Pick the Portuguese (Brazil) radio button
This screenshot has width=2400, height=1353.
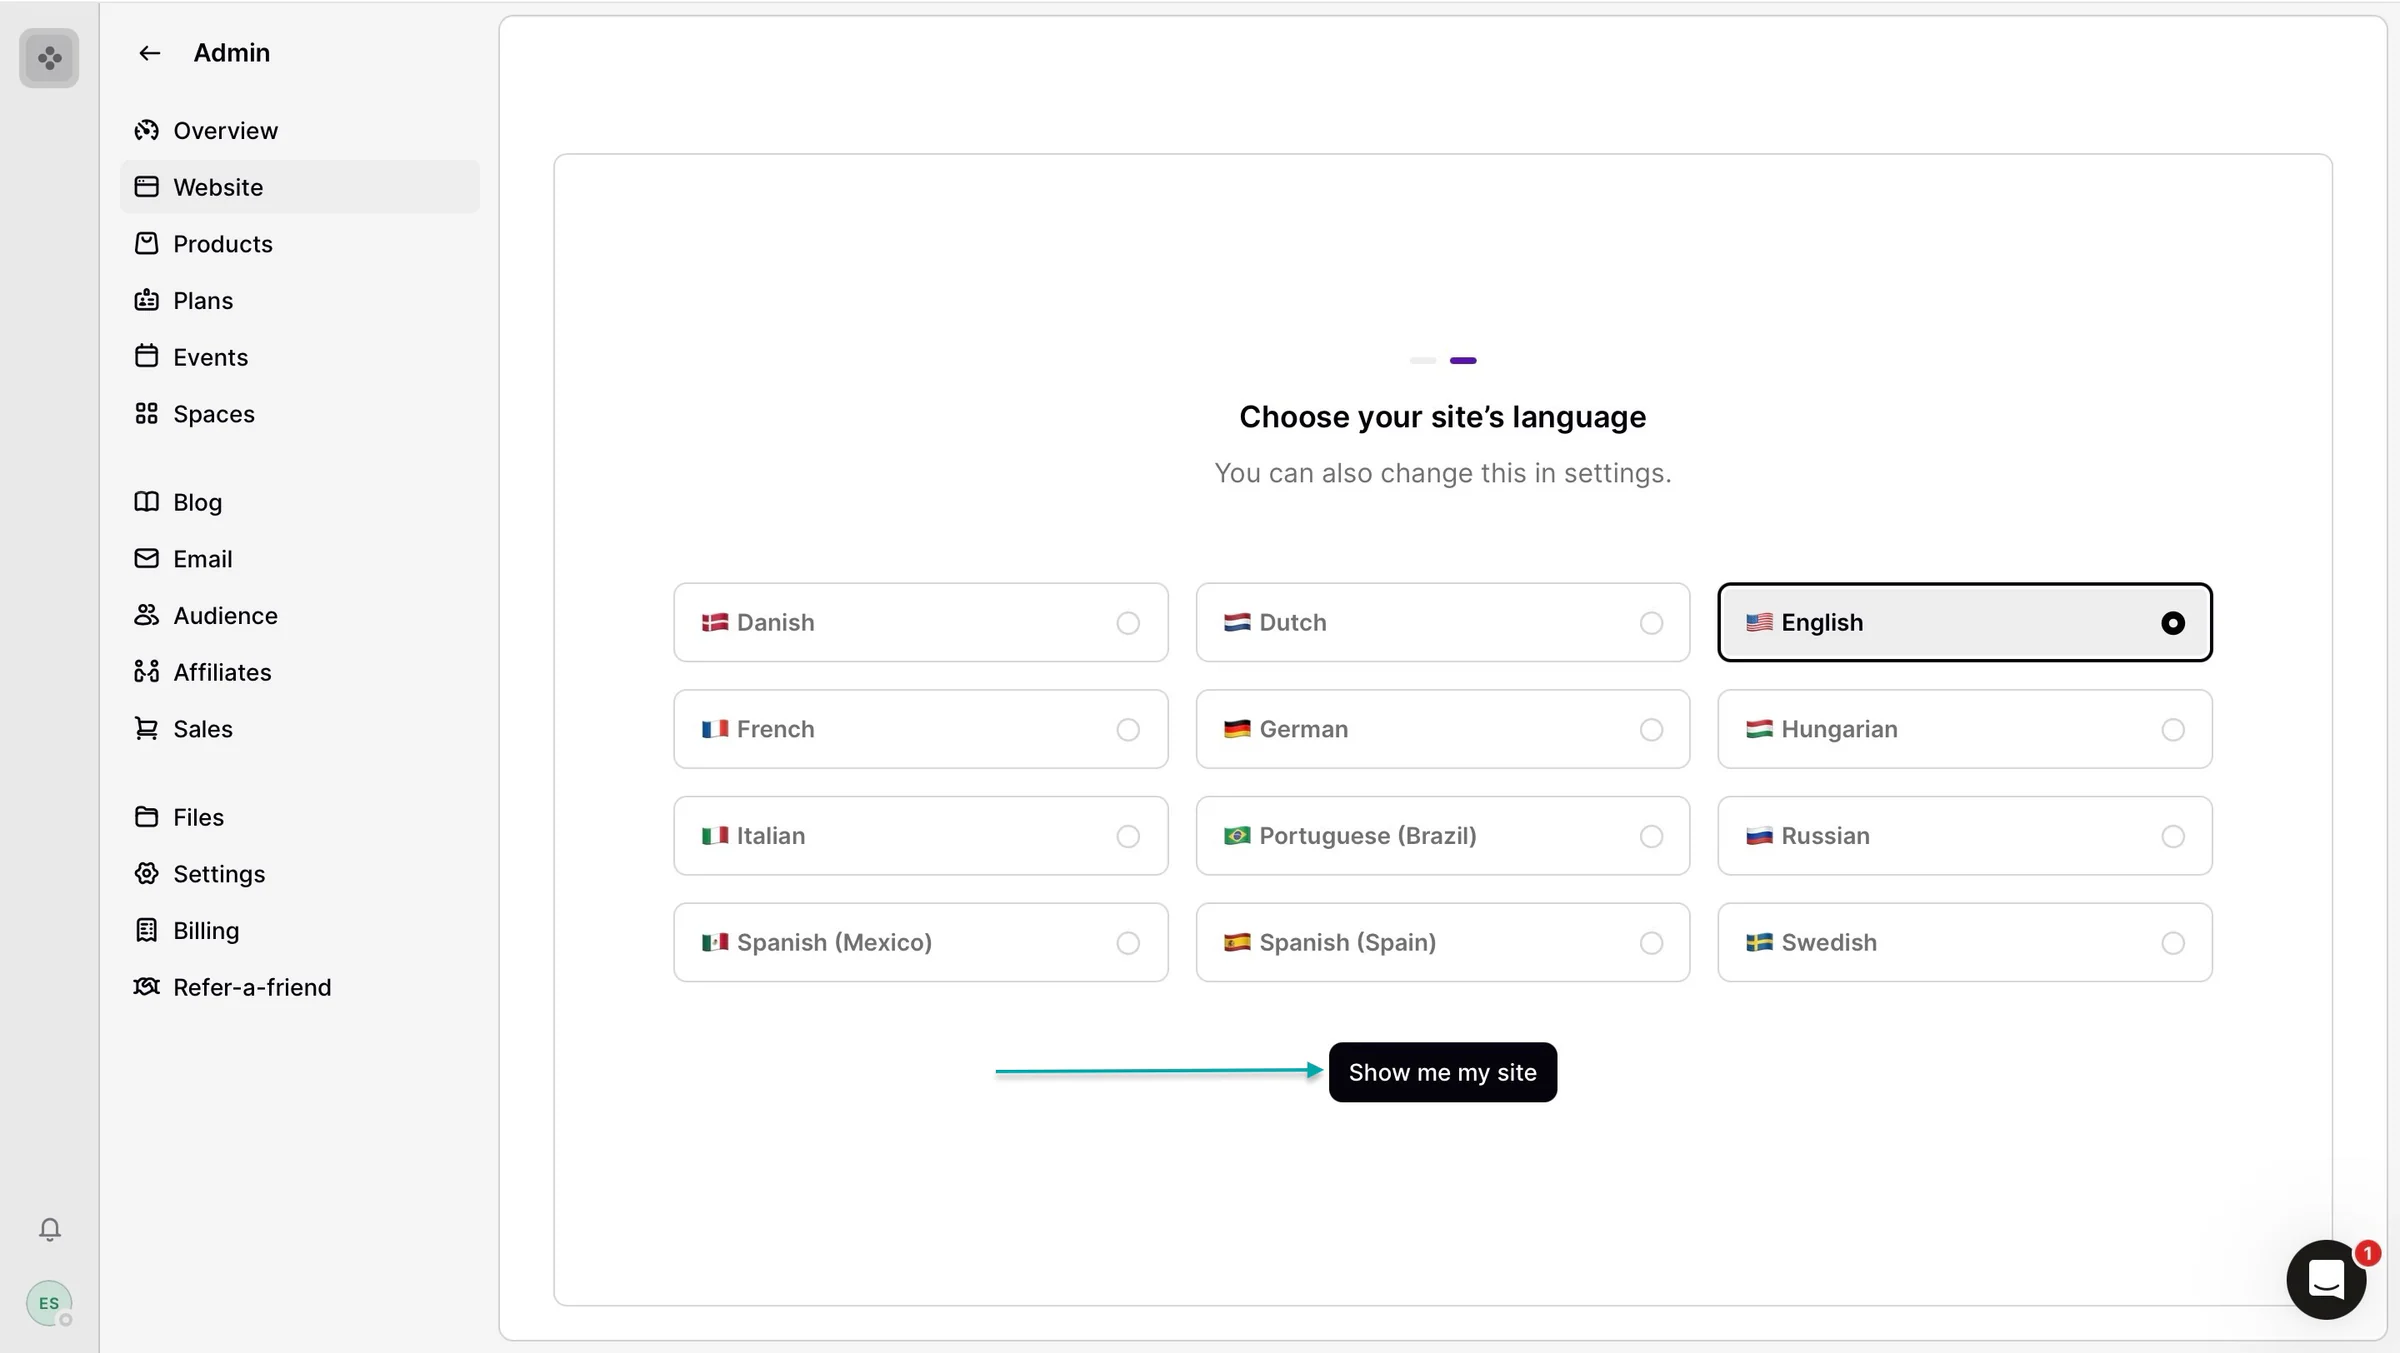tap(1651, 836)
